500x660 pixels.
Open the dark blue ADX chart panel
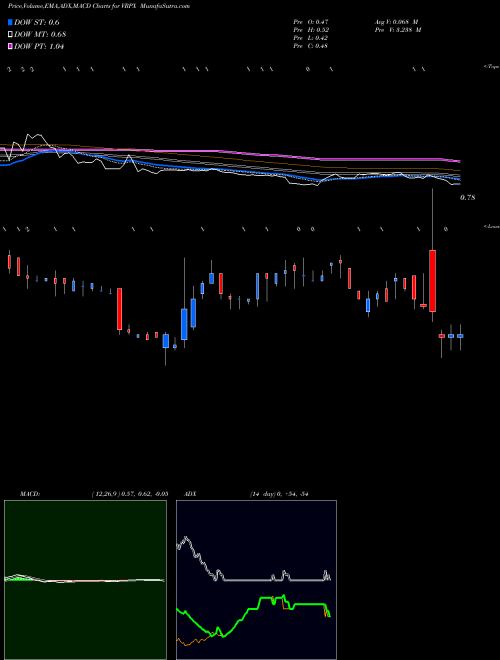tap(256, 580)
